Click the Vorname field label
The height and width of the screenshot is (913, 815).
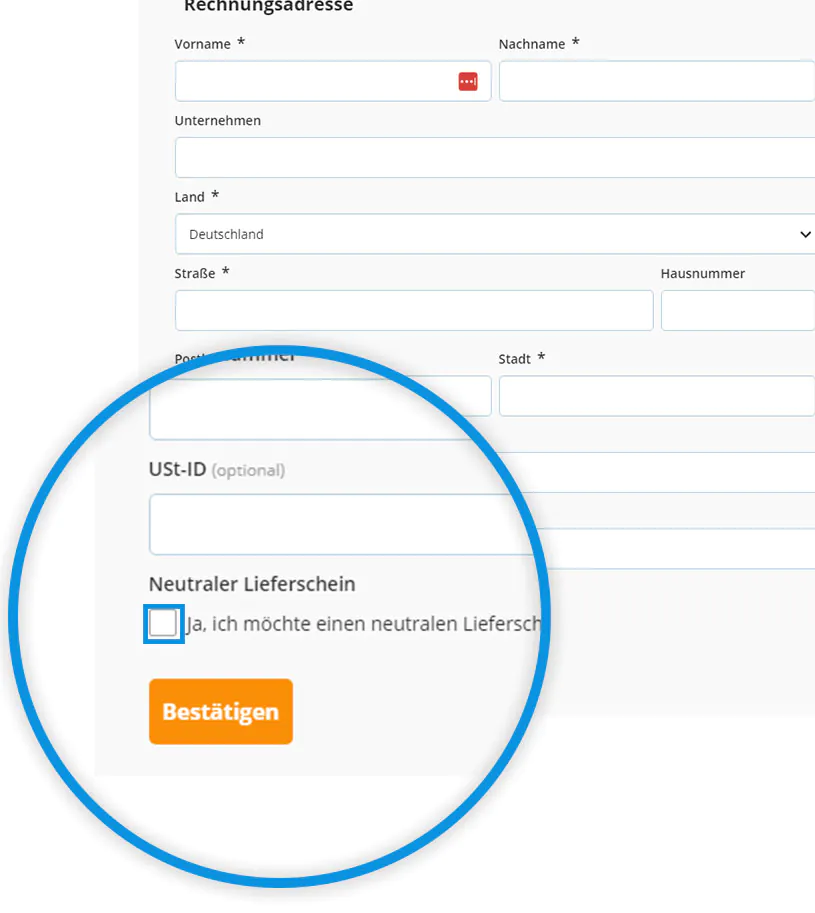[x=203, y=44]
